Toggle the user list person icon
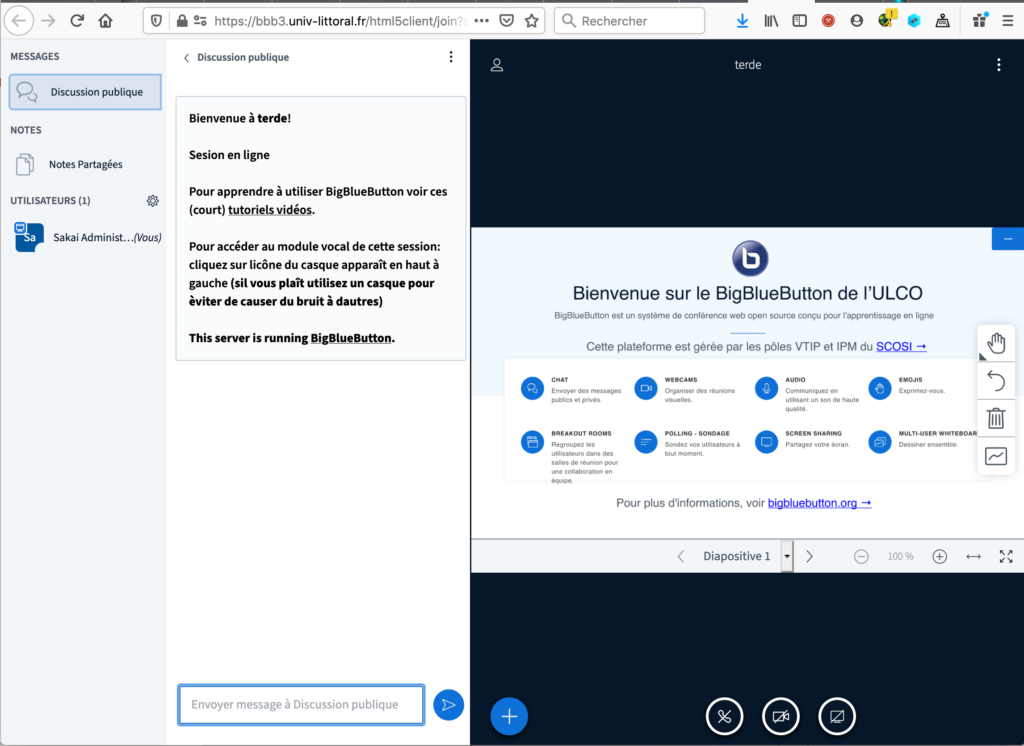This screenshot has height=746, width=1024. click(x=497, y=65)
